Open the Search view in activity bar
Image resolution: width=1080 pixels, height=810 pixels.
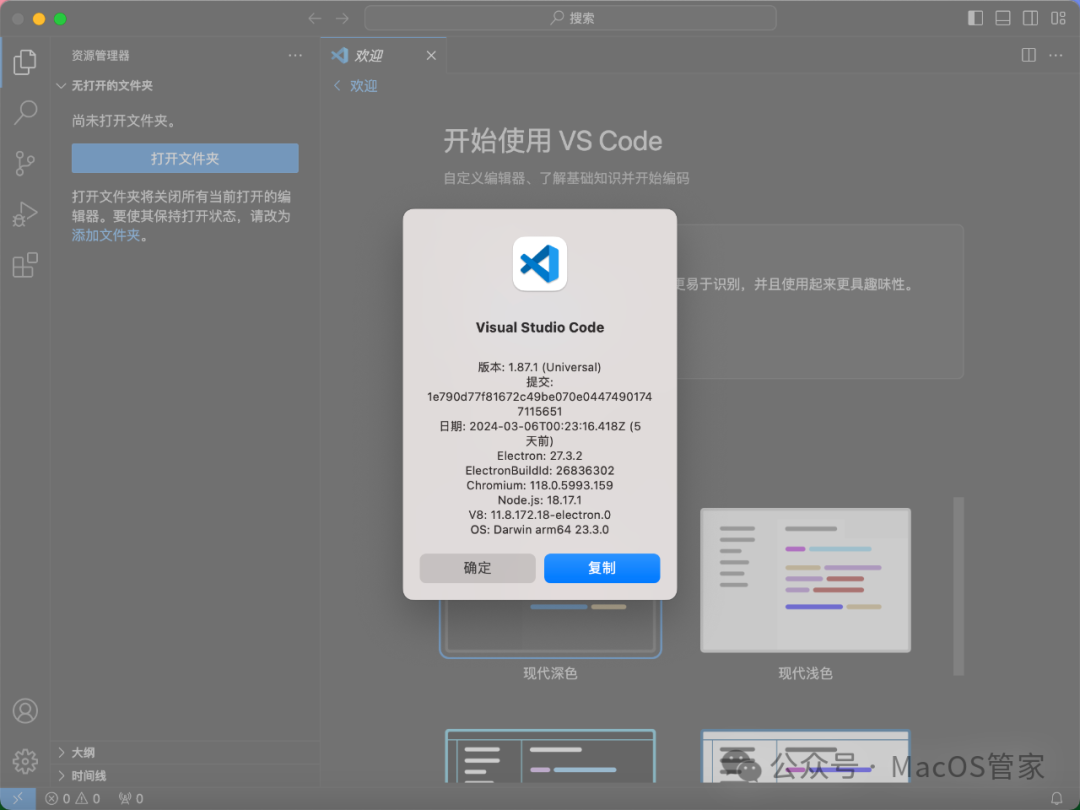pos(25,112)
